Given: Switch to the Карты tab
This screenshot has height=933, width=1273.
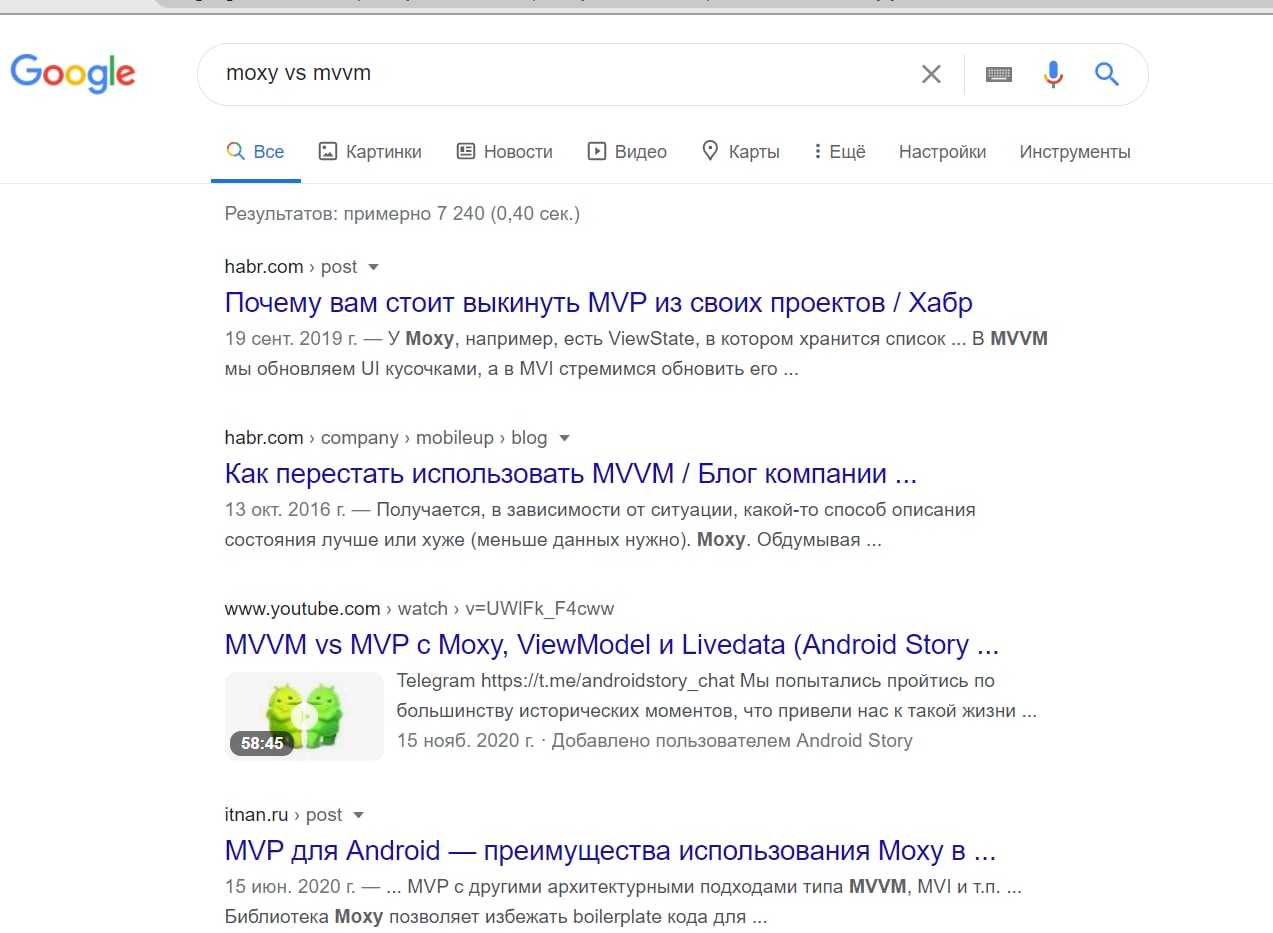Looking at the screenshot, I should pos(740,152).
